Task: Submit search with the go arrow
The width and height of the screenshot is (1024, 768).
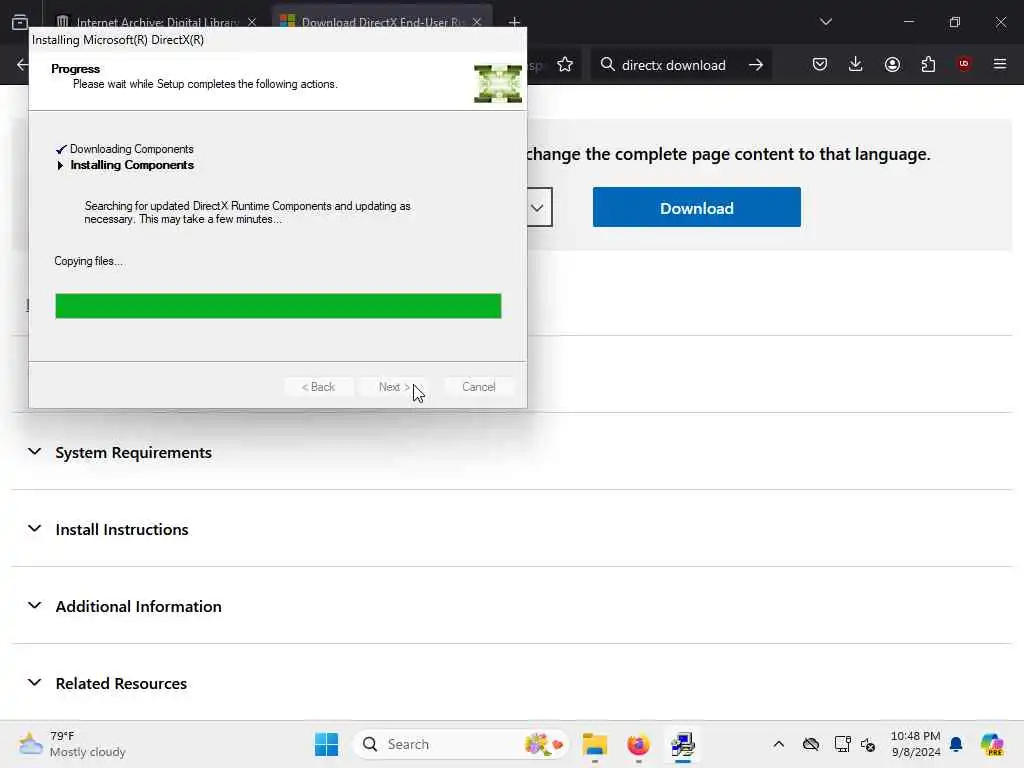Action: tap(756, 65)
